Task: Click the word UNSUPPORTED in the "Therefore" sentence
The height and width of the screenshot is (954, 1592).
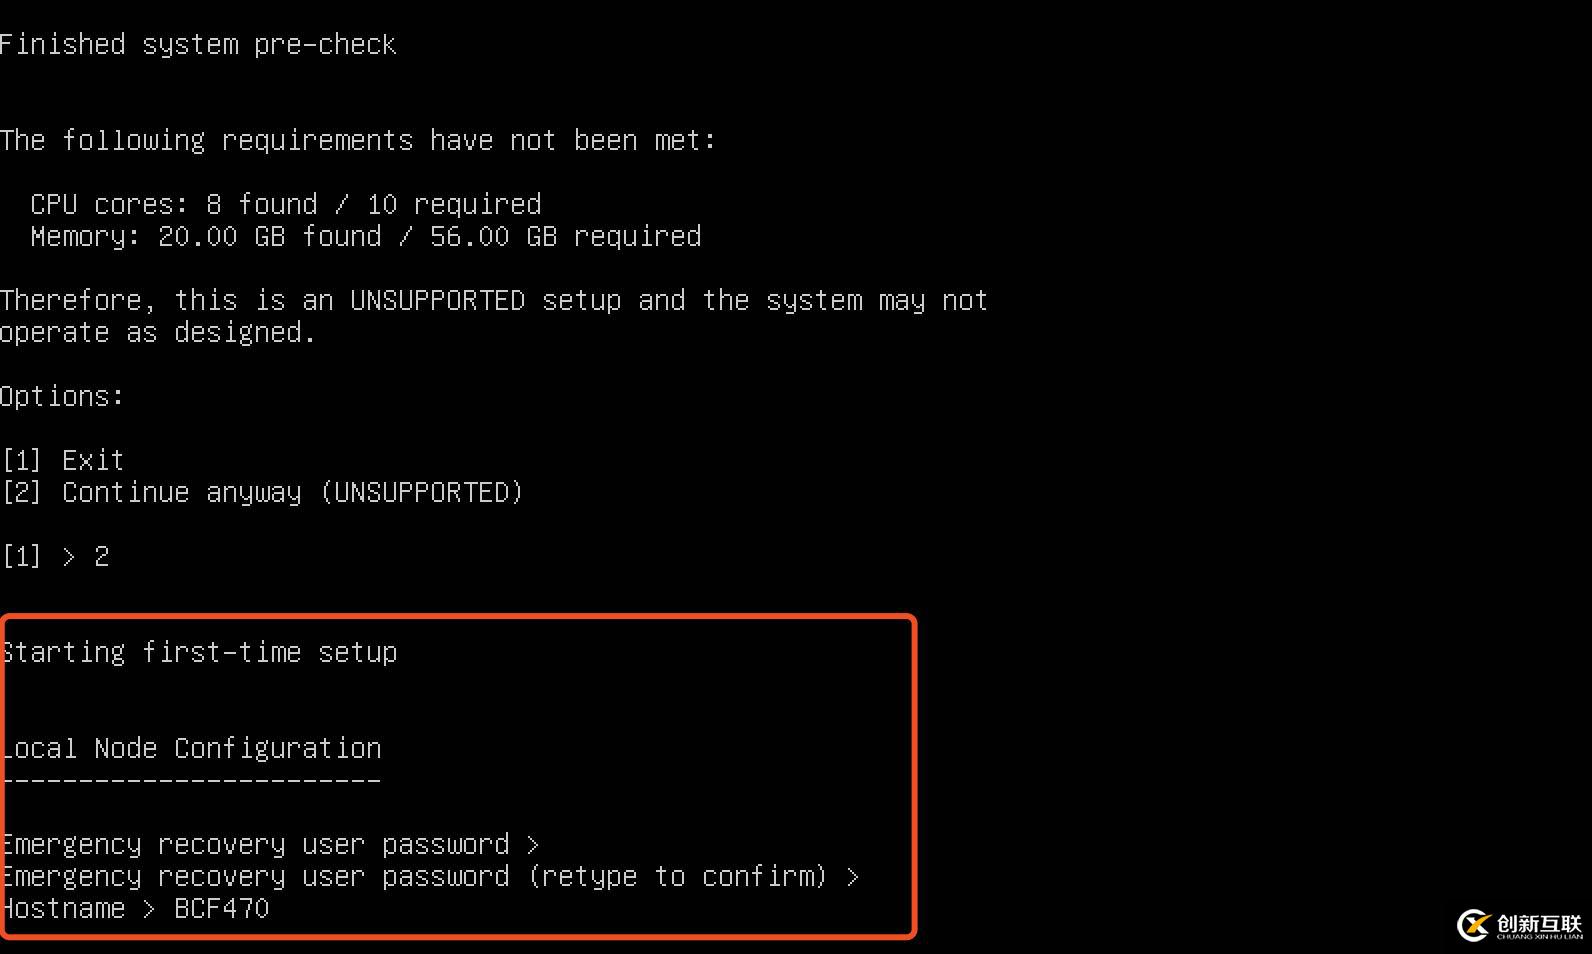Action: click(x=437, y=300)
